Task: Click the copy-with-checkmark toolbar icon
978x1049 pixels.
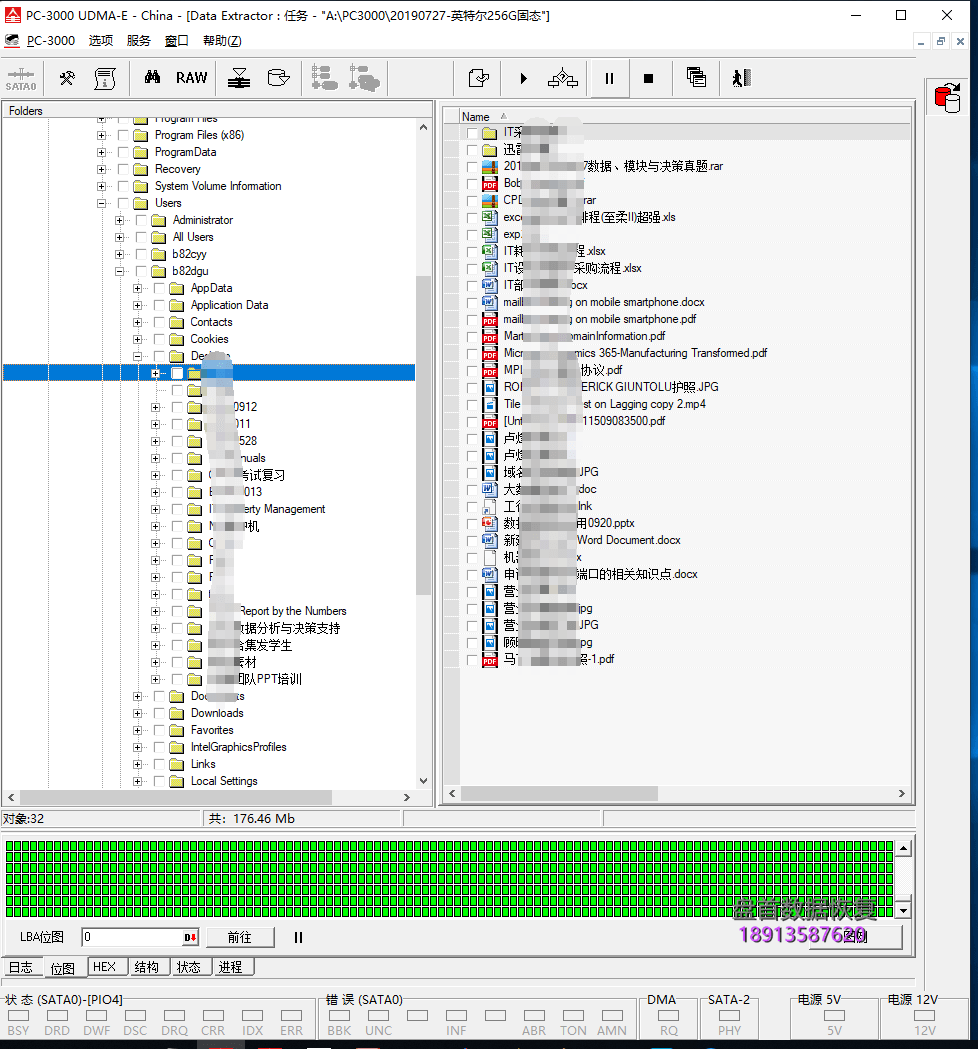Action: pyautogui.click(x=479, y=78)
